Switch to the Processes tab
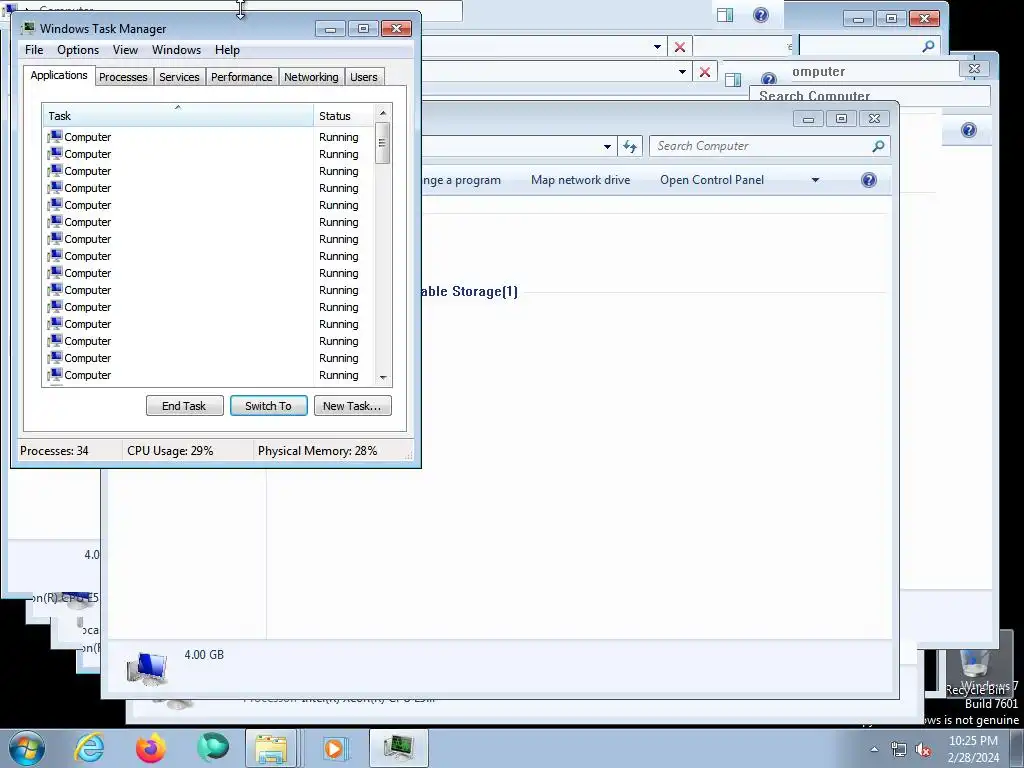The width and height of the screenshot is (1024, 768). [123, 77]
